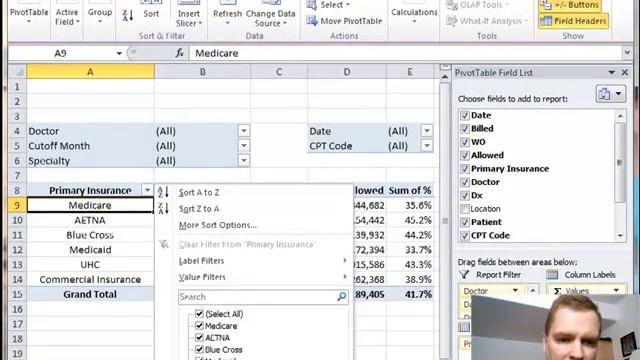
Task: Select column A header
Action: (x=90, y=72)
